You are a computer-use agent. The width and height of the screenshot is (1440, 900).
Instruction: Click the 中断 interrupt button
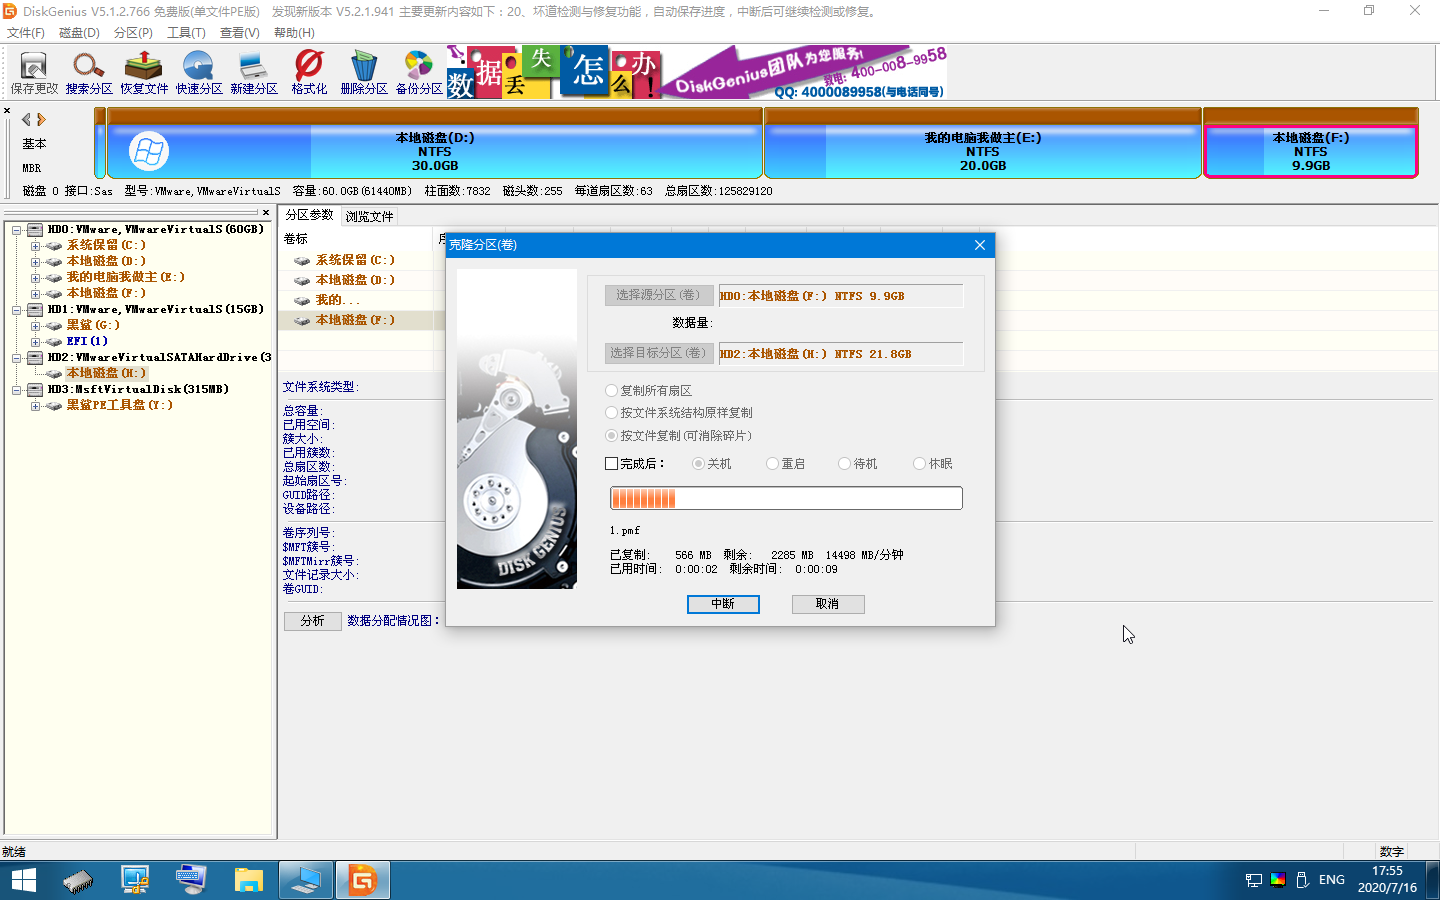723,604
